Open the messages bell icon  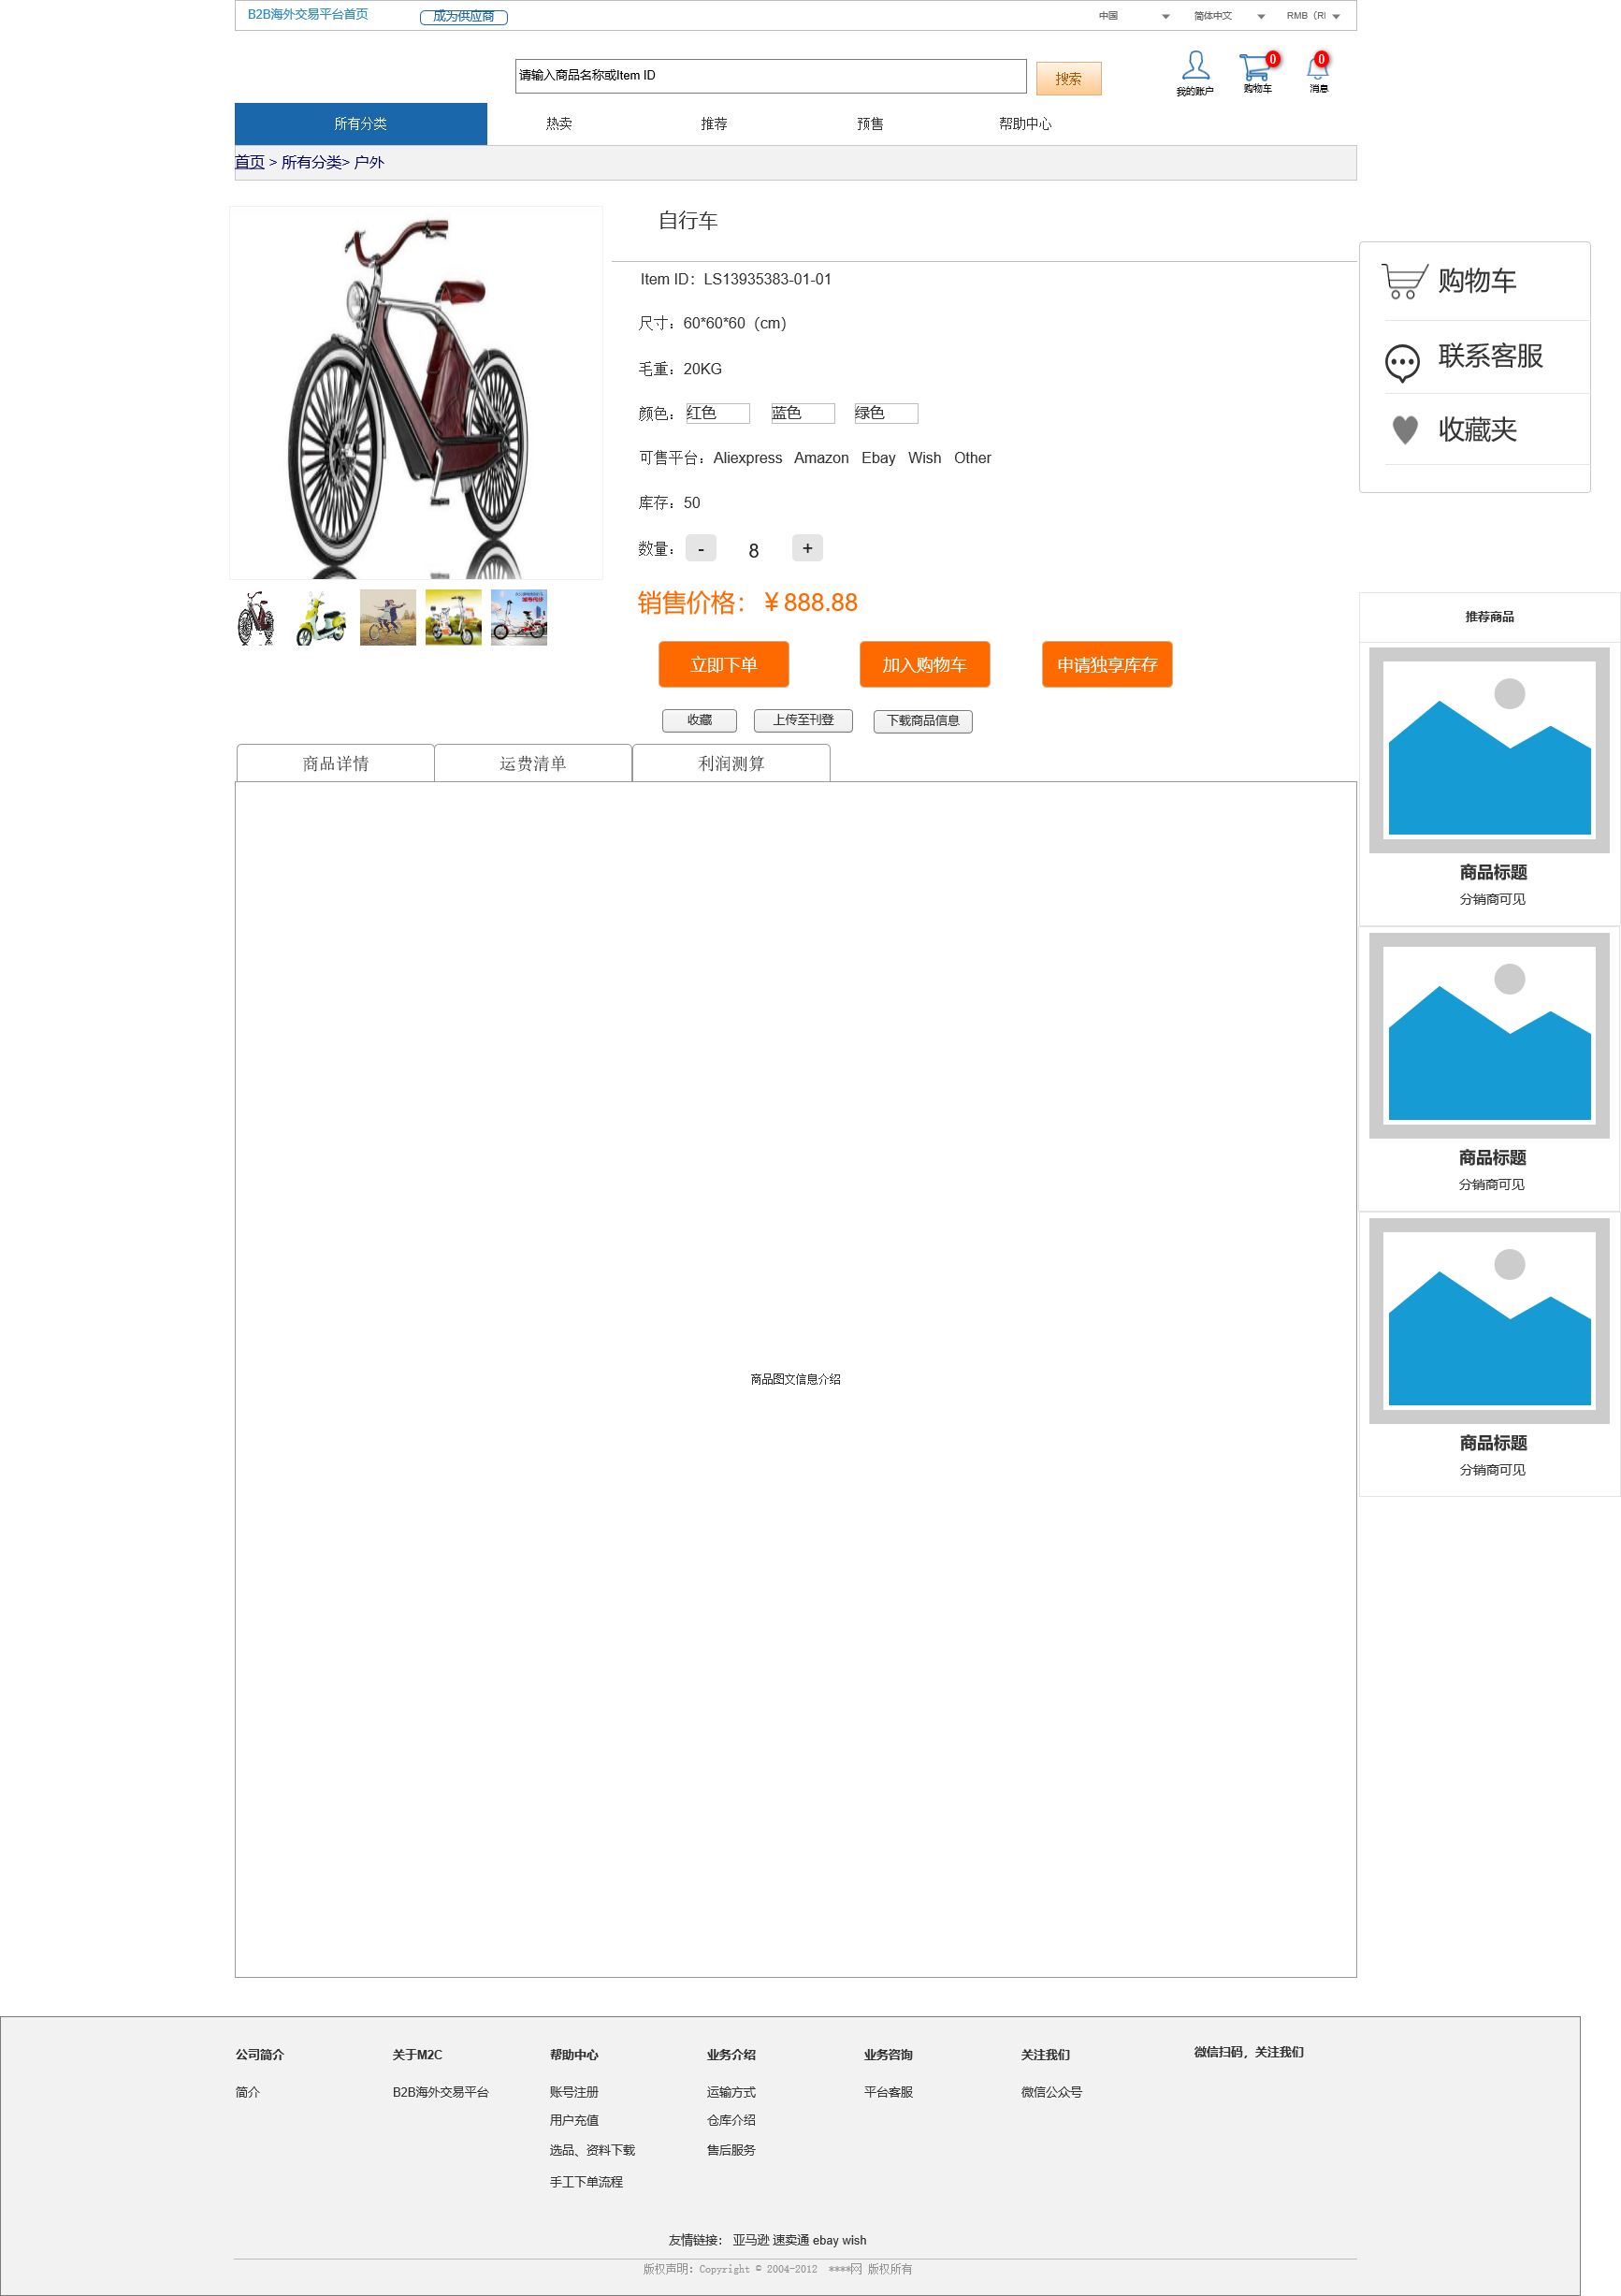pos(1318,68)
